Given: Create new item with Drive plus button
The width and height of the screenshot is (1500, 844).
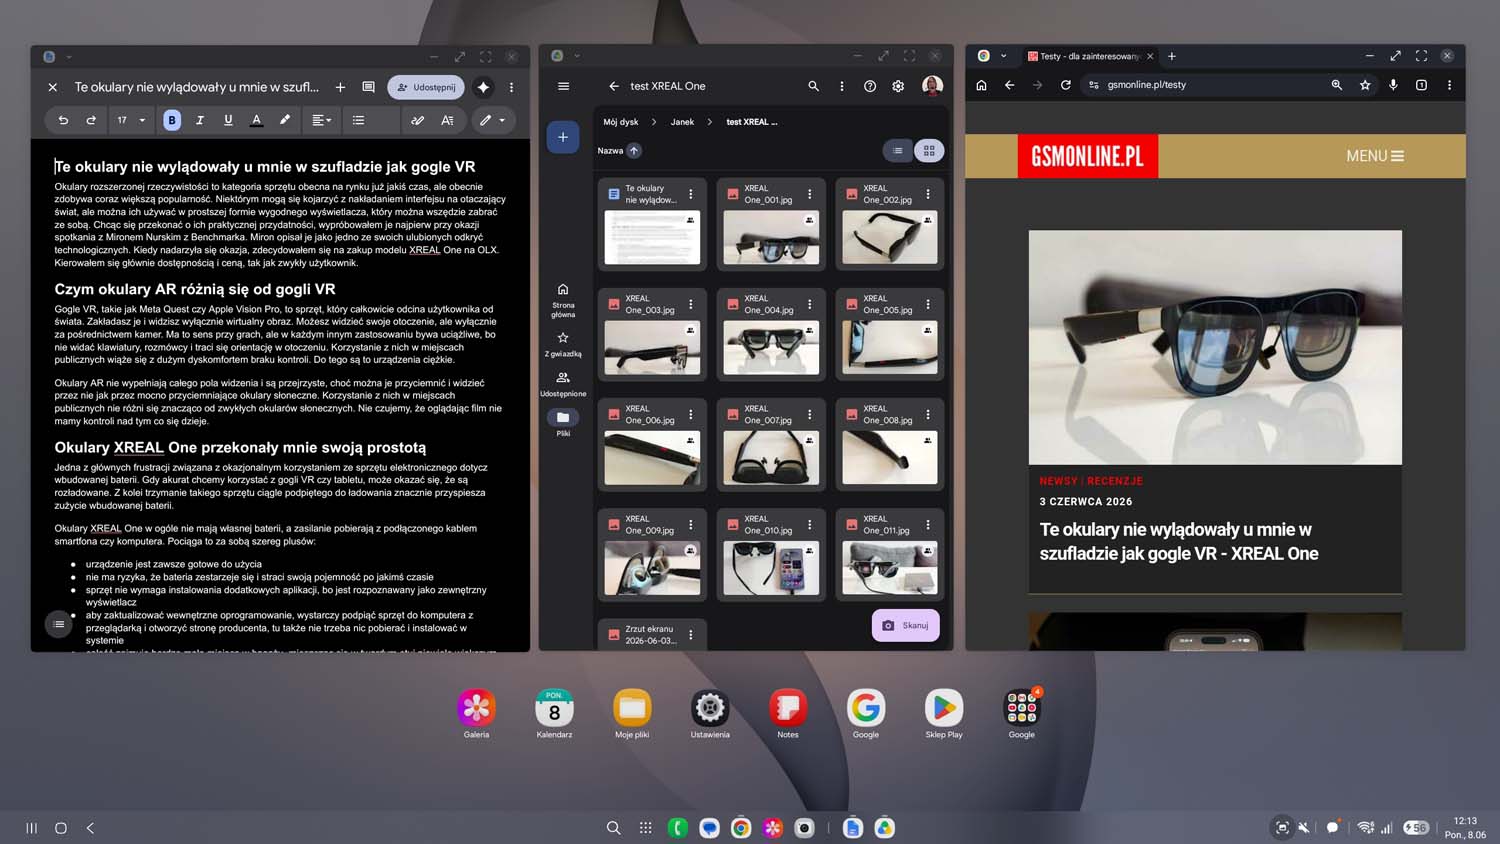Looking at the screenshot, I should 563,137.
